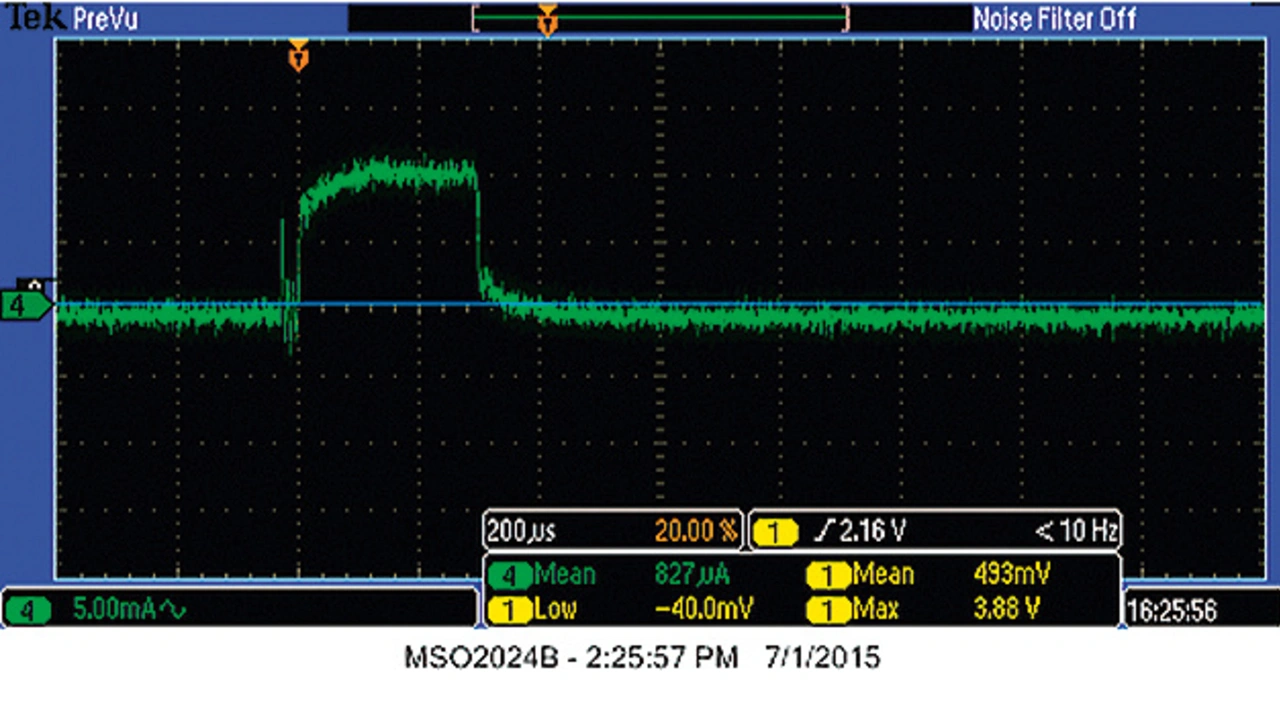Select the 200µs timebase readout
Screen dimensions: 1280x721
point(522,531)
